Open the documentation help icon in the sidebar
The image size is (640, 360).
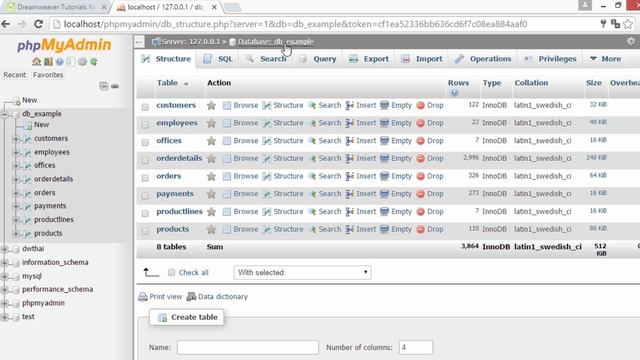click(x=60, y=62)
